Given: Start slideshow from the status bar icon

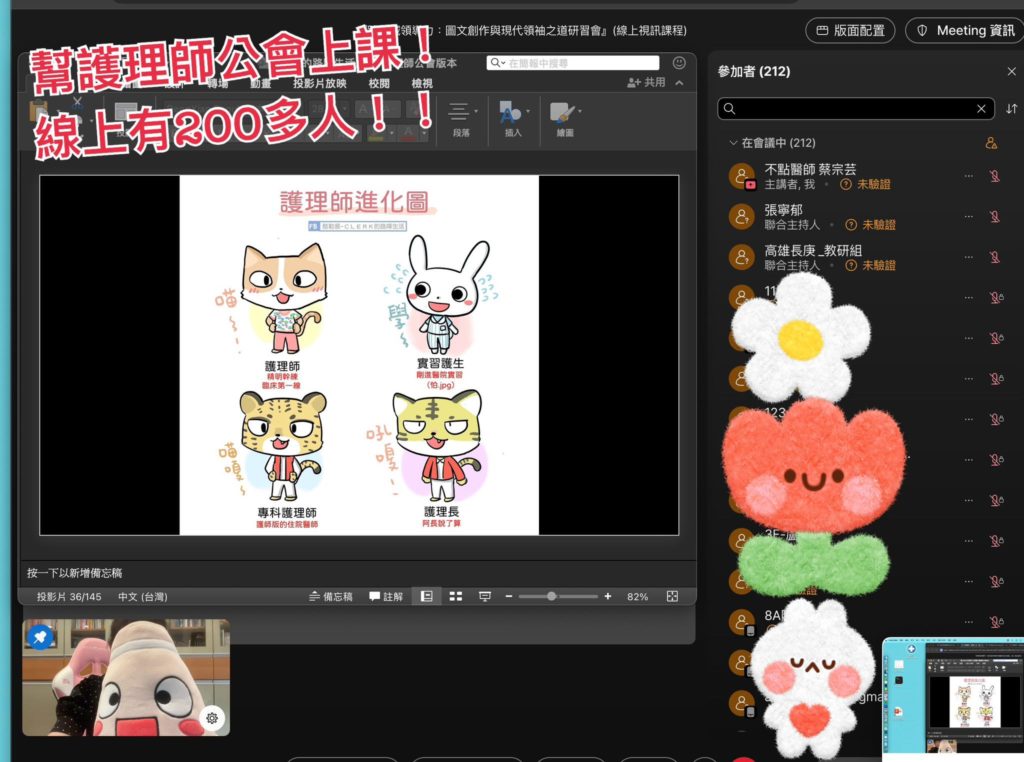Looking at the screenshot, I should click(485, 596).
